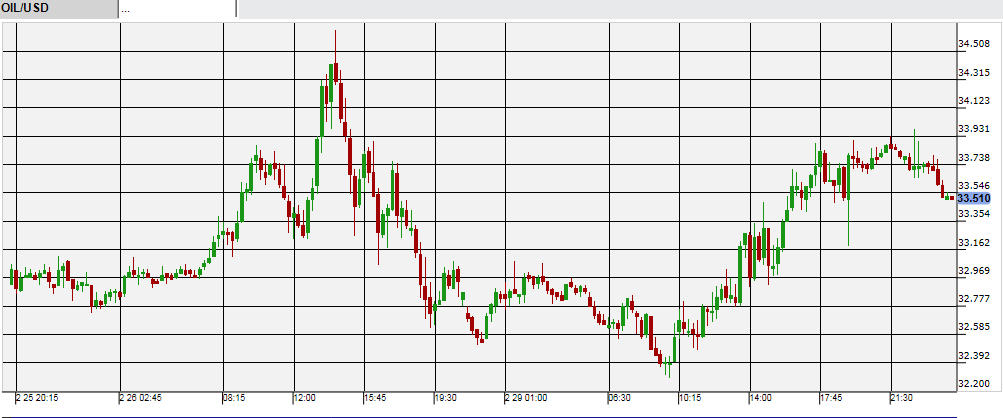Image resolution: width=1003 pixels, height=418 pixels.
Task: Click the highlighted current price 33.510 label
Action: [973, 199]
